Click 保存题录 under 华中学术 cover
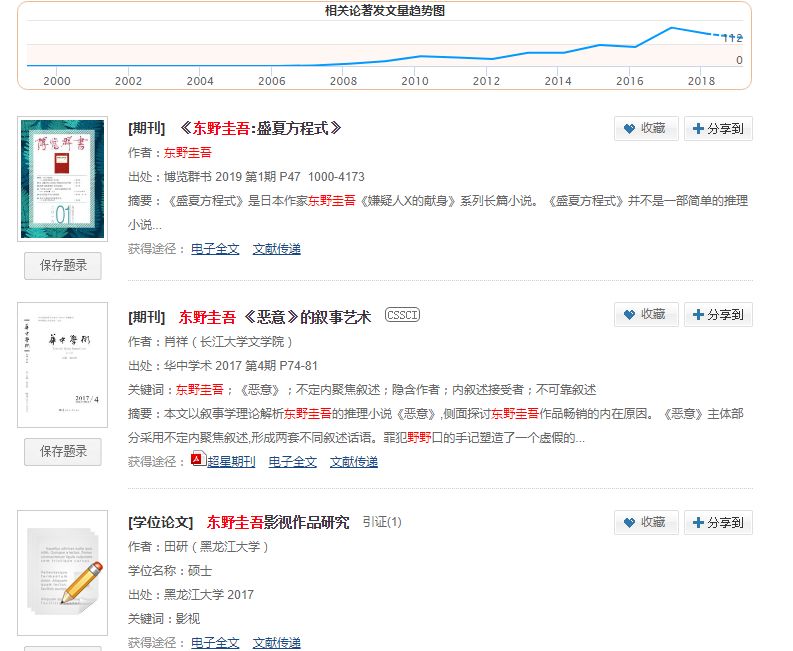The height and width of the screenshot is (651, 793). pyautogui.click(x=63, y=452)
